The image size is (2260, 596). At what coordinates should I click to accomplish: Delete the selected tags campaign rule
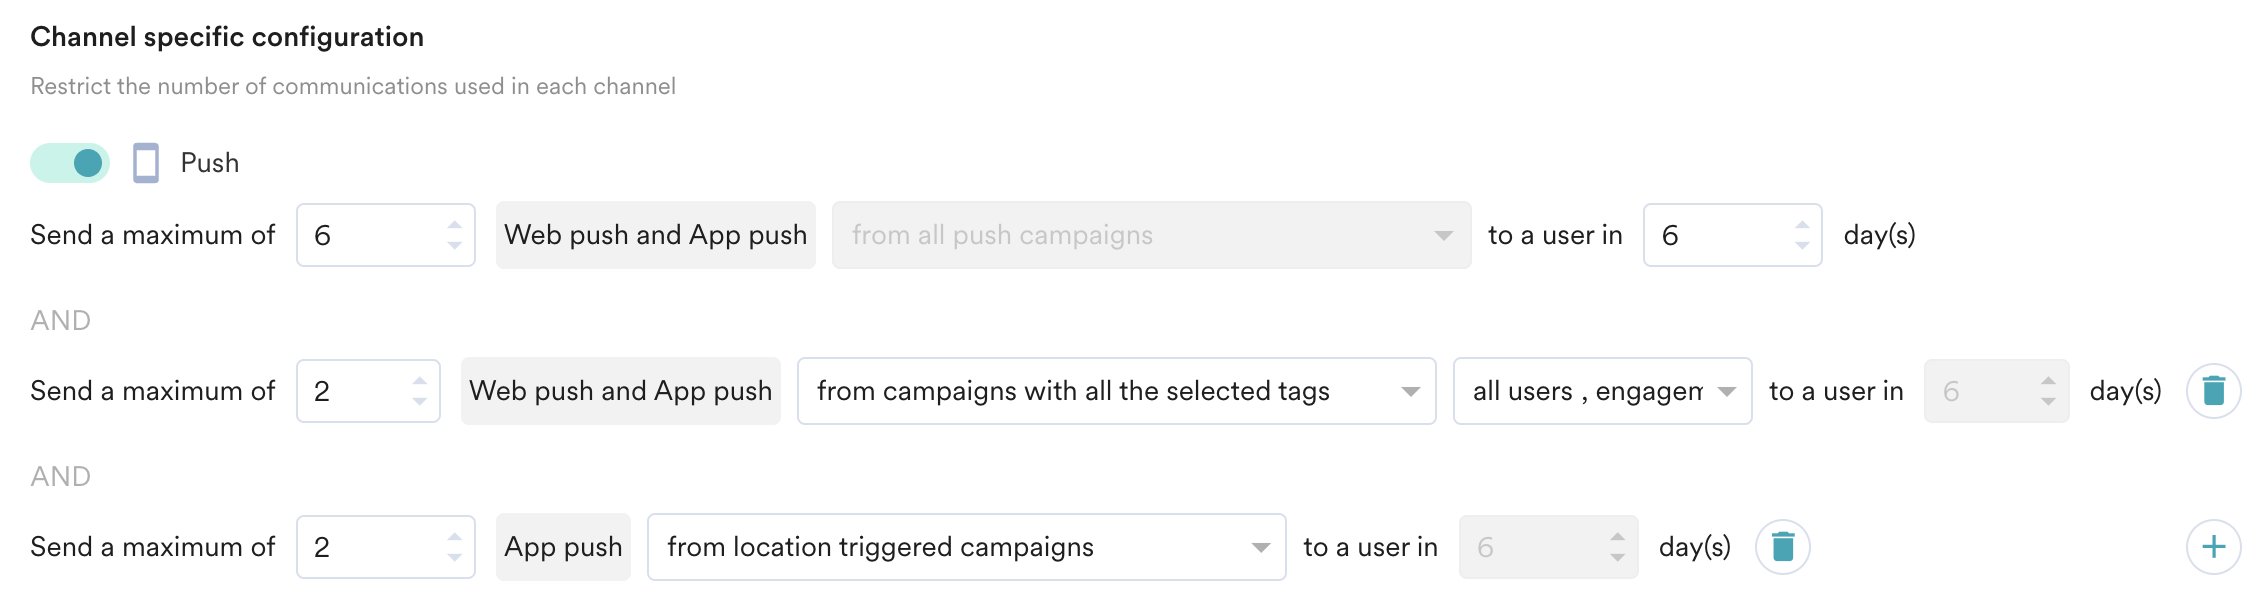(x=2213, y=391)
